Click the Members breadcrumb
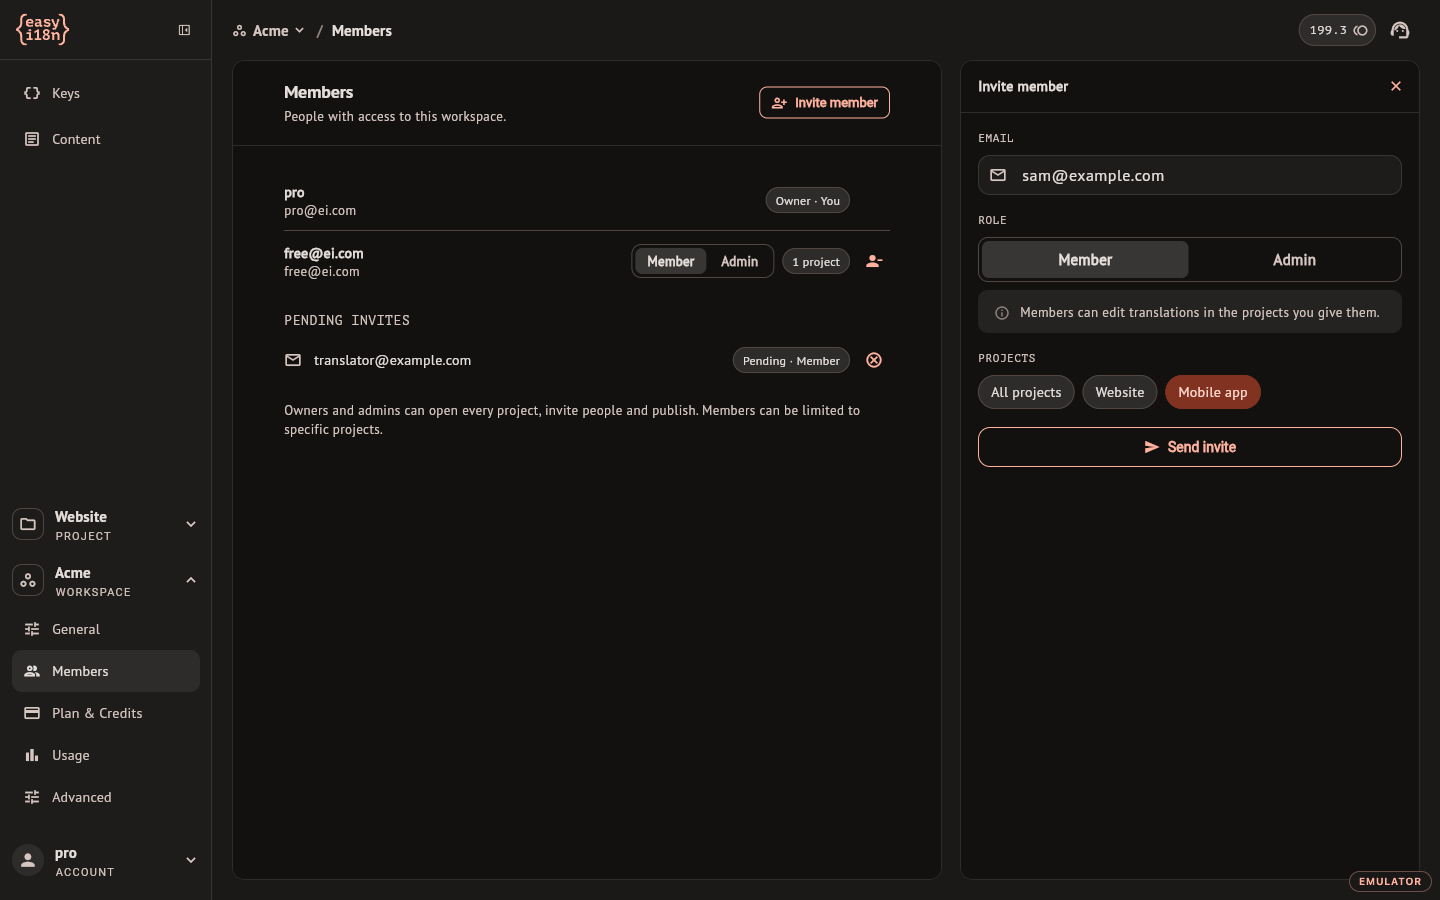Screen dimensions: 1440x900 coord(362,31)
